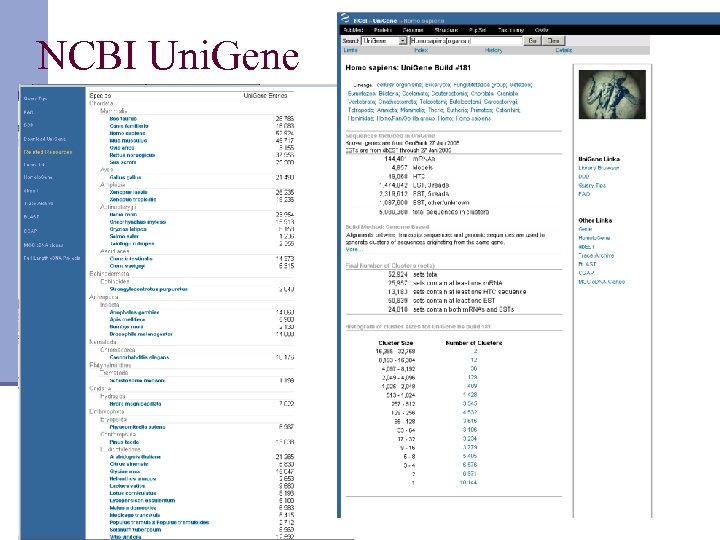Open the Search database dropdown showing UniGene
The image size is (720, 540).
coord(384,41)
